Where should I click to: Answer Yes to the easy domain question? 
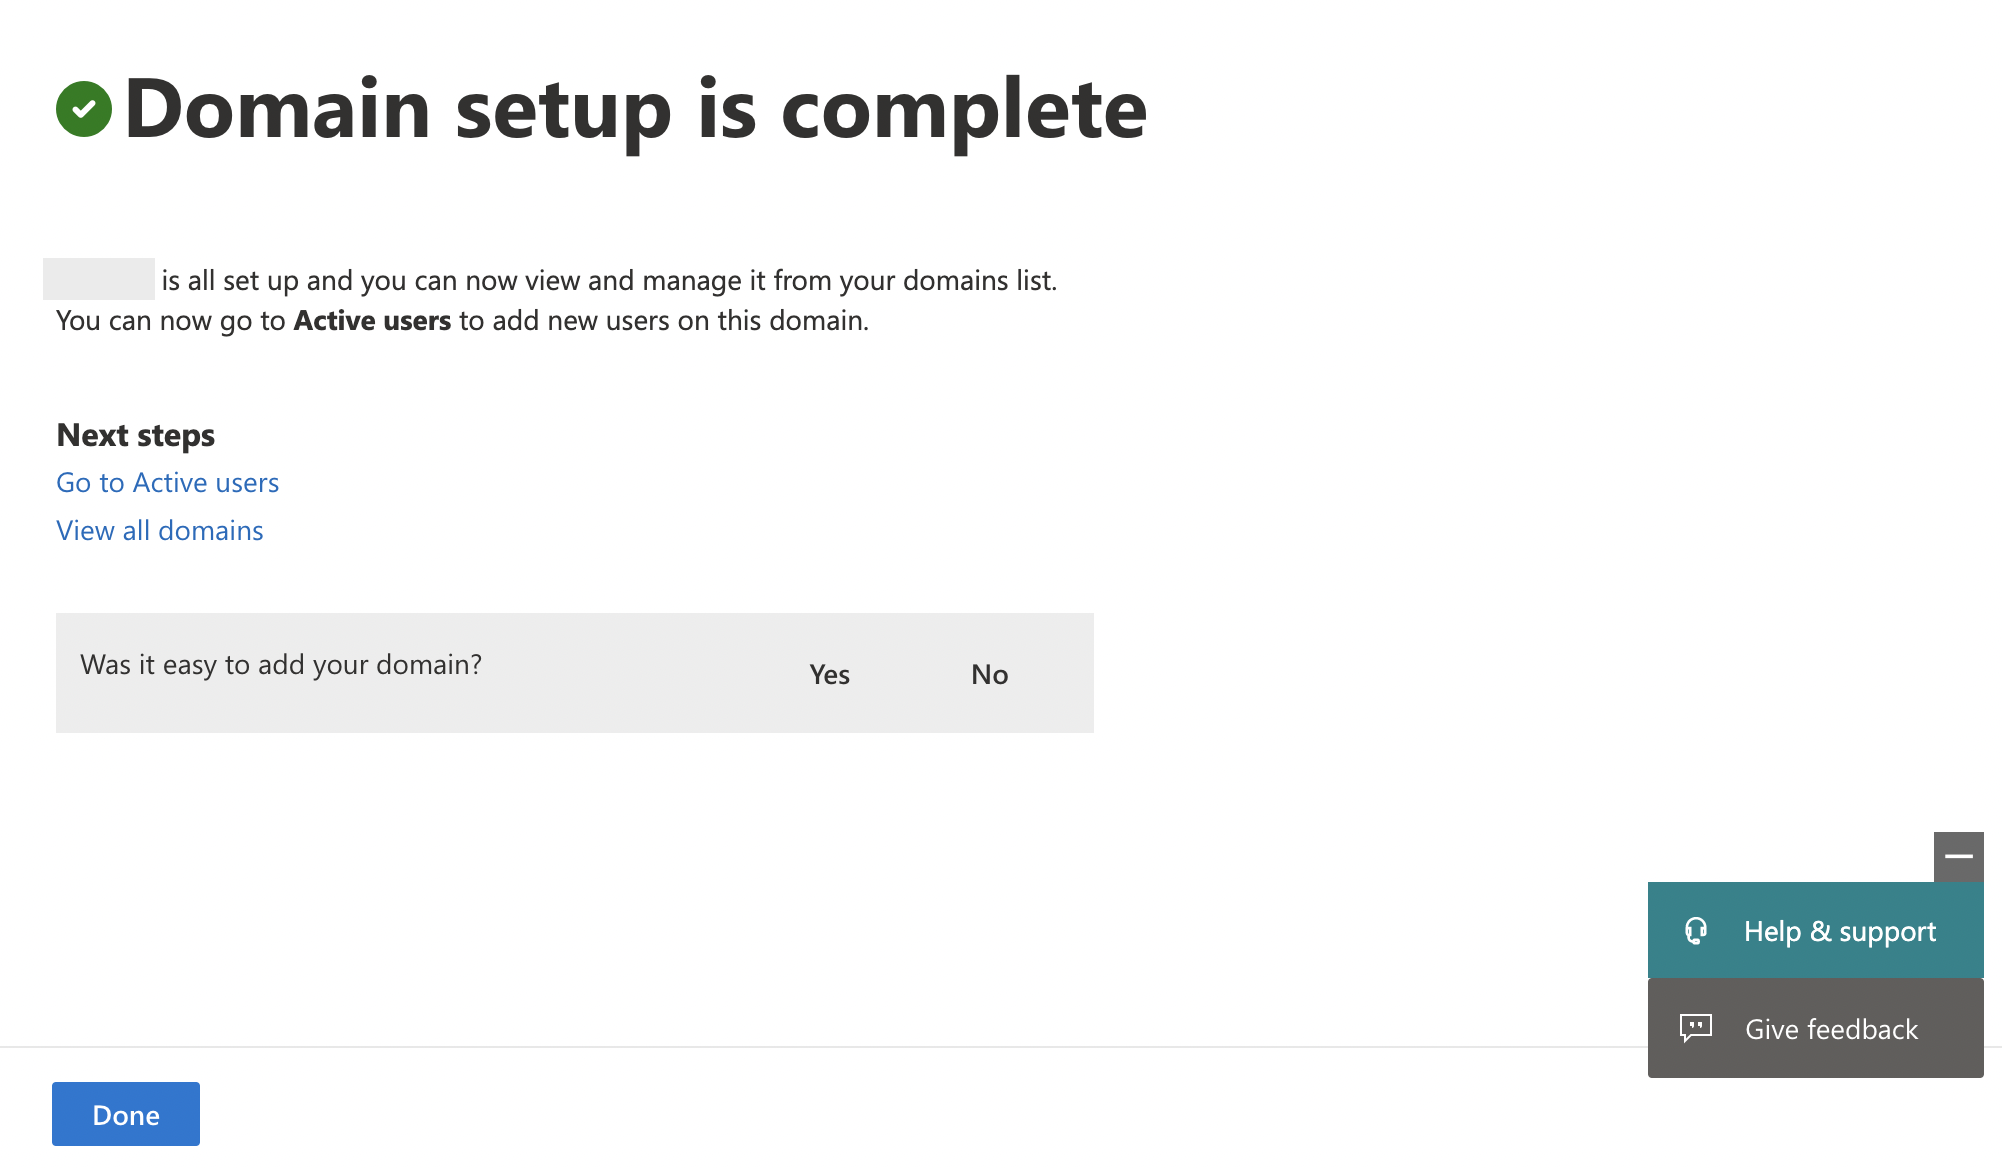tap(829, 674)
